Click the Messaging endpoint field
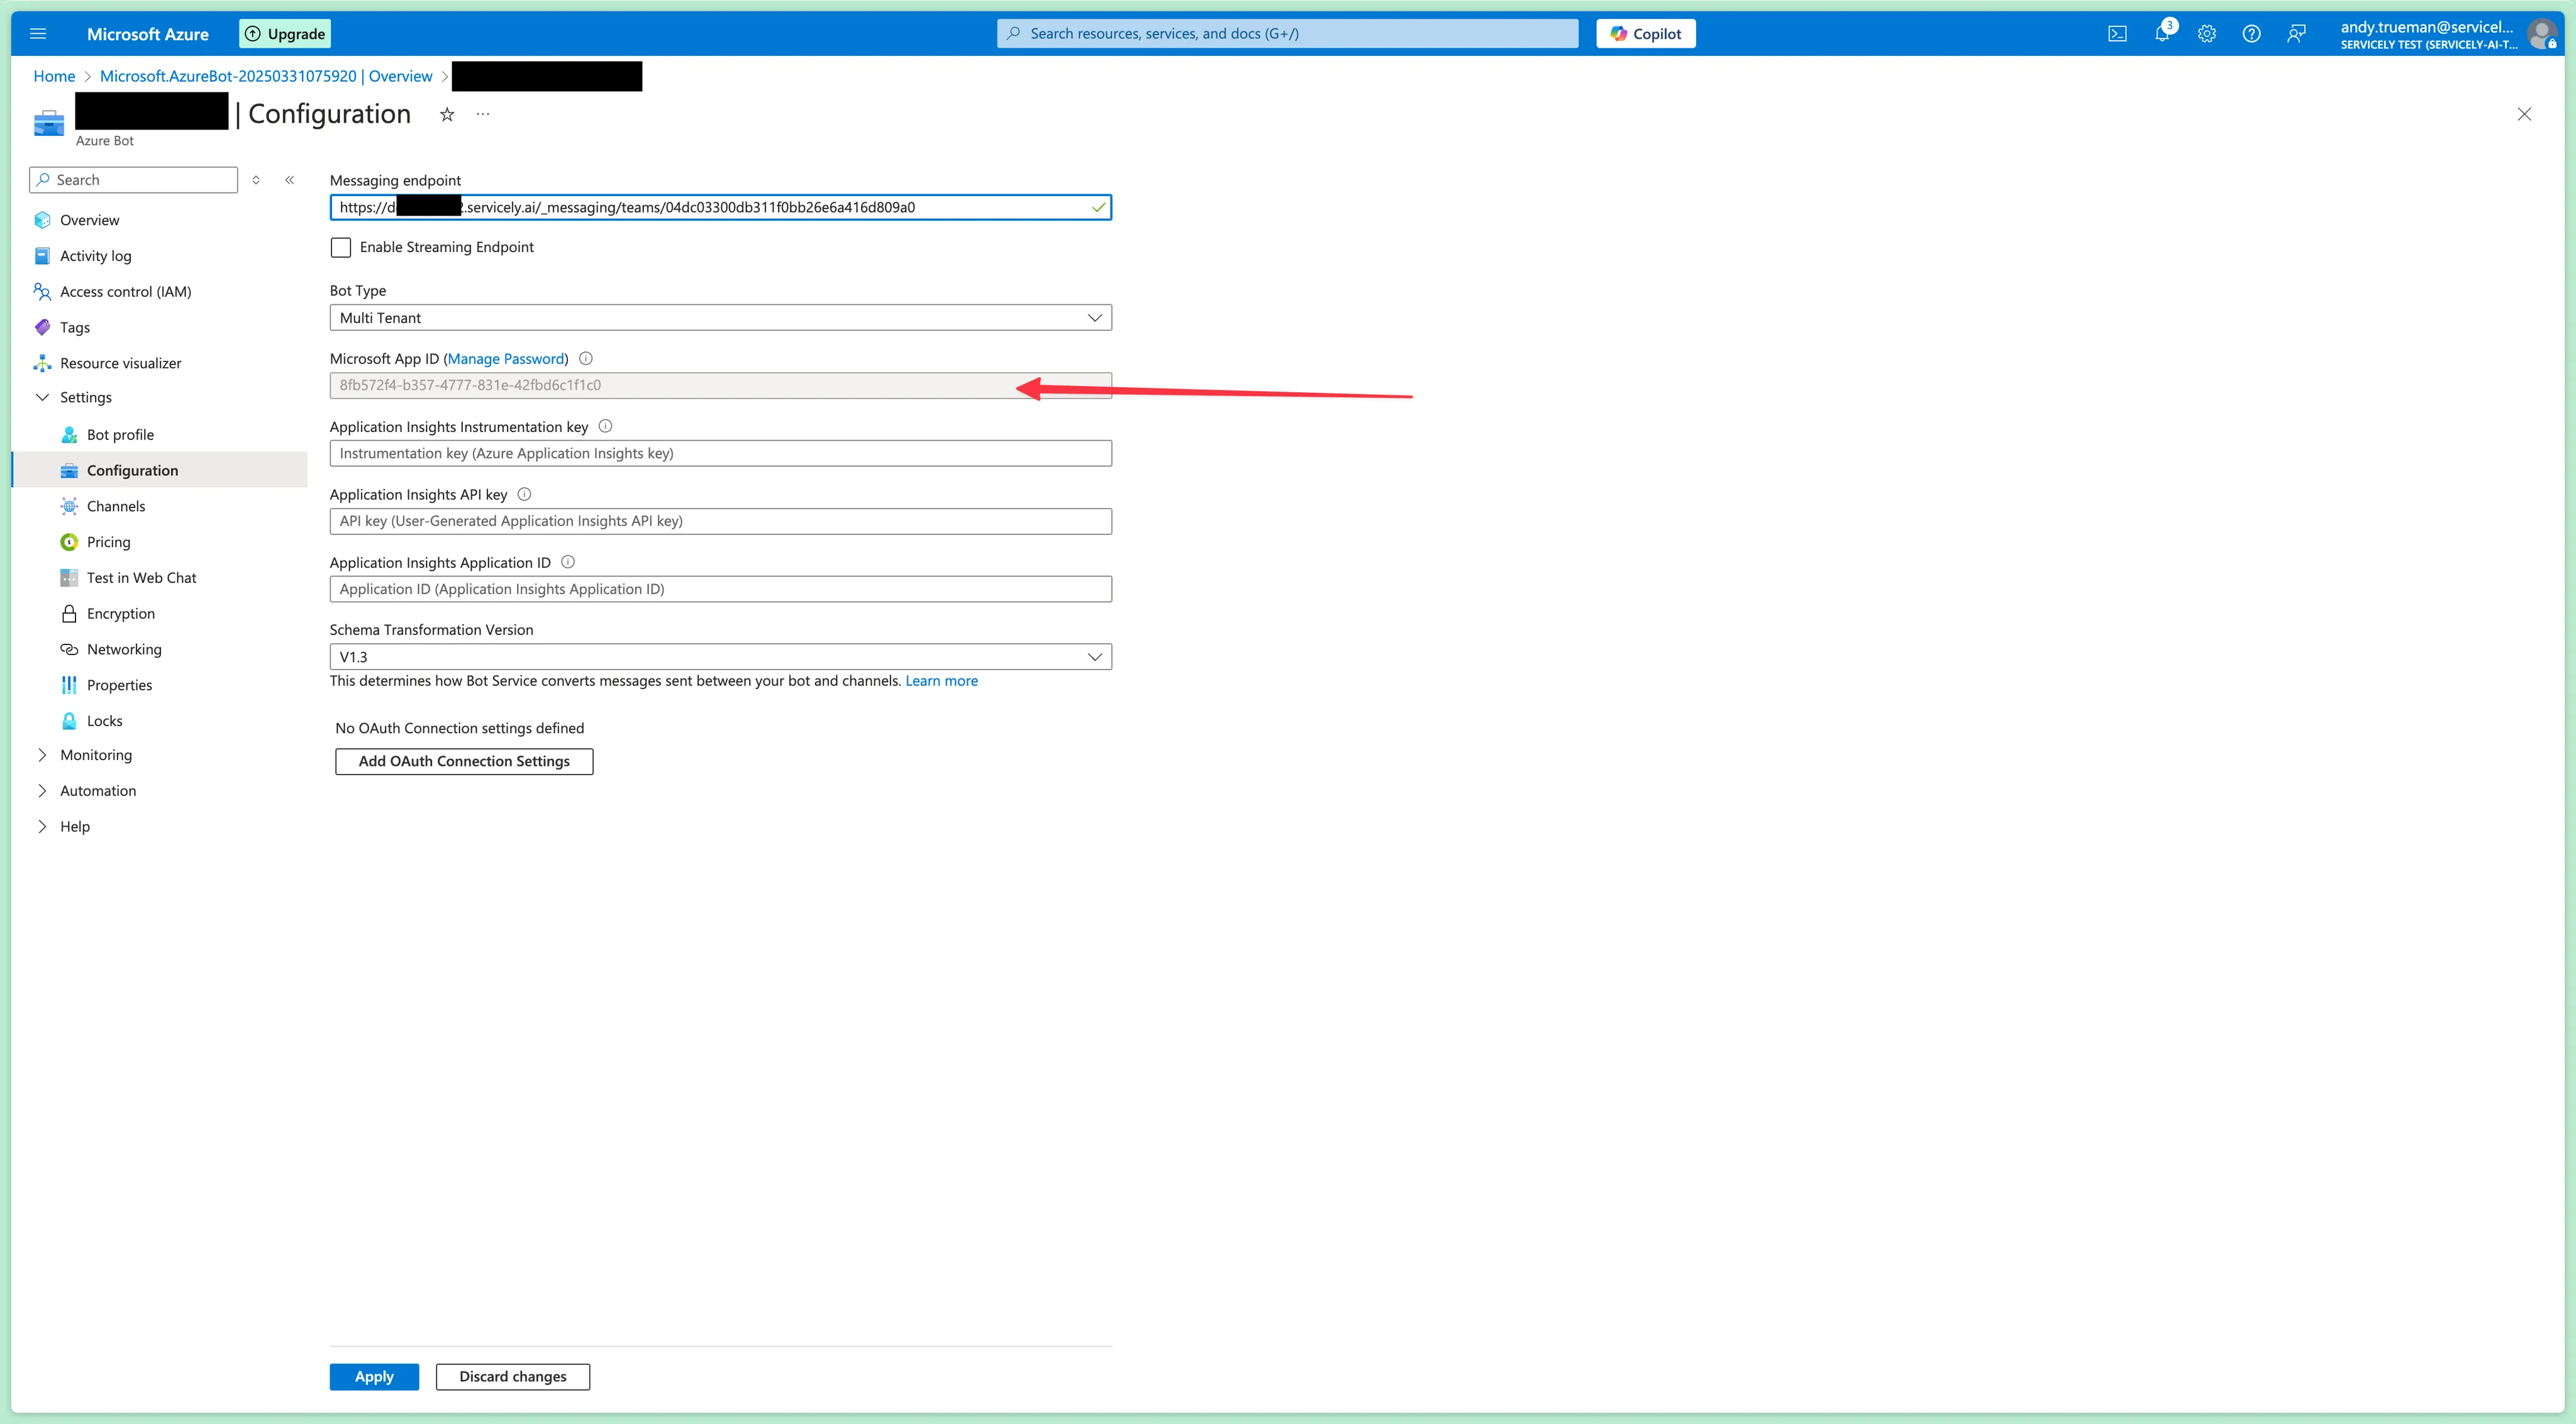The width and height of the screenshot is (2576, 1424). pos(720,208)
